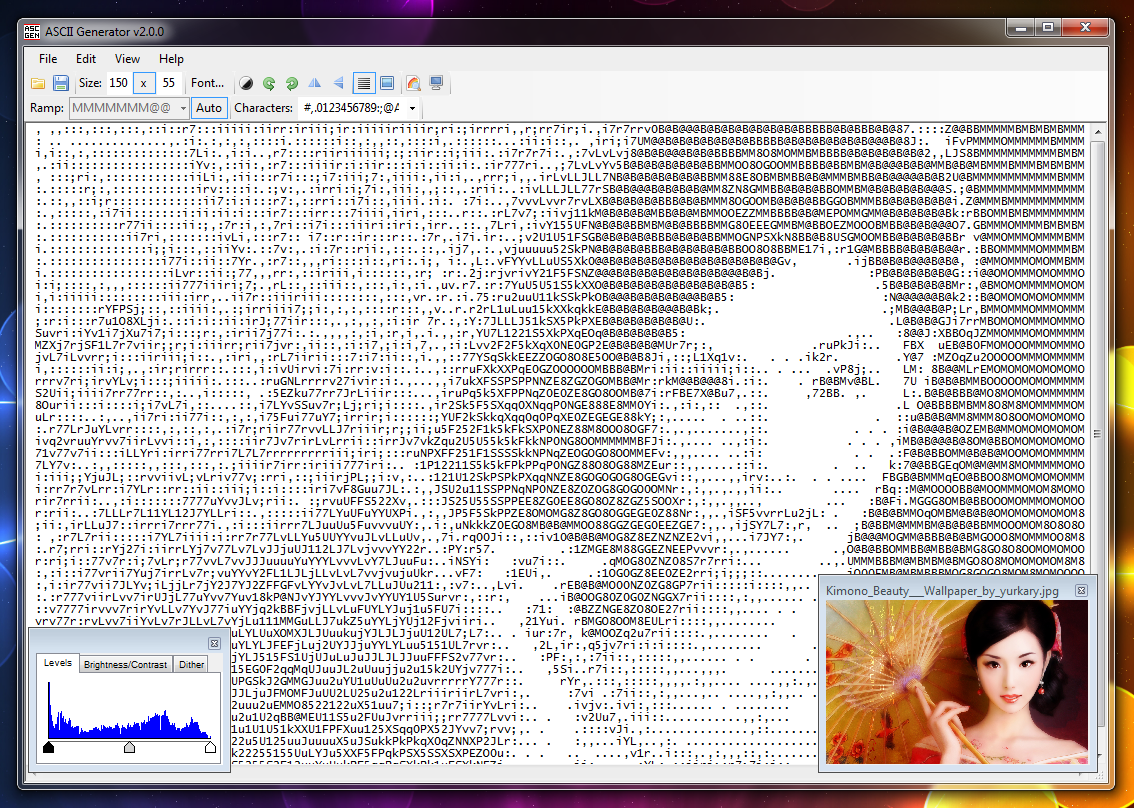Open the color preview magnifier icon

click(413, 83)
